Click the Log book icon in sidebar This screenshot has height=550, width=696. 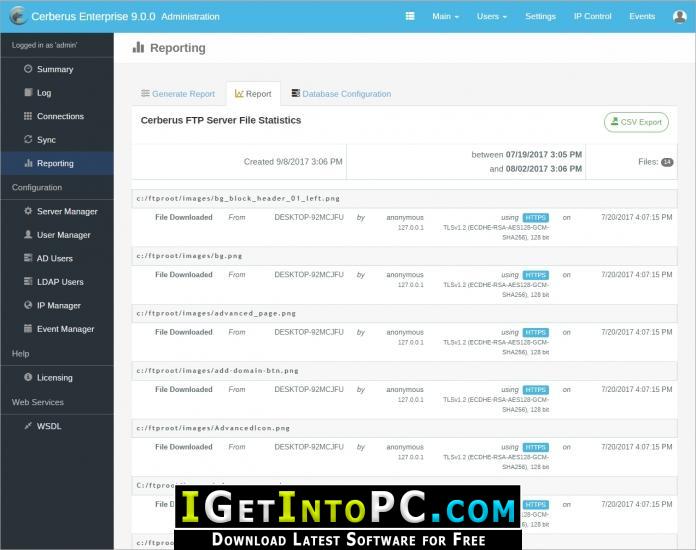click(28, 92)
